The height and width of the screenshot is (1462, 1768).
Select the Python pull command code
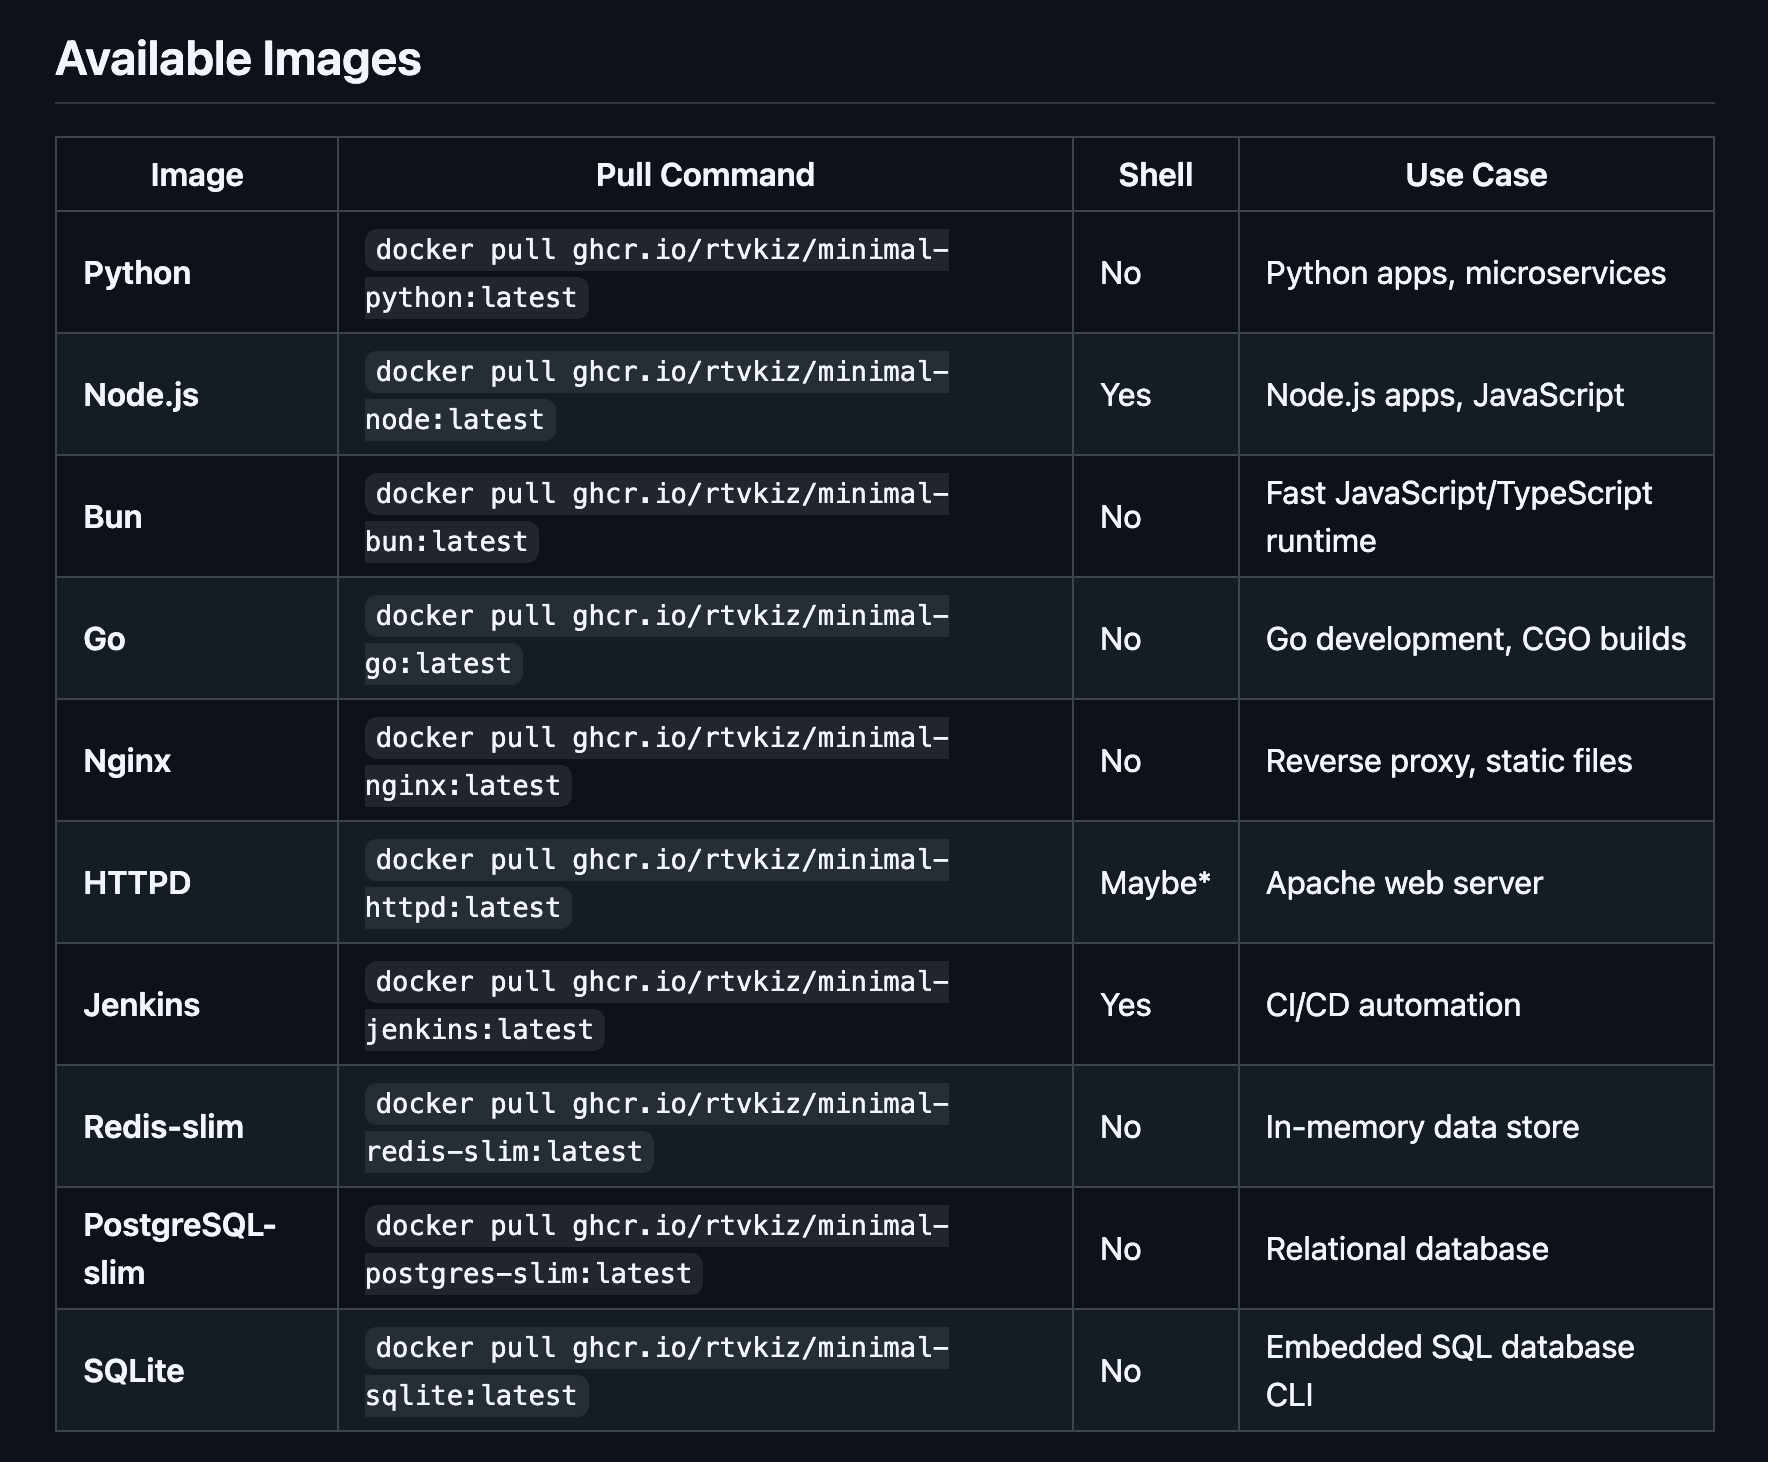[656, 251]
